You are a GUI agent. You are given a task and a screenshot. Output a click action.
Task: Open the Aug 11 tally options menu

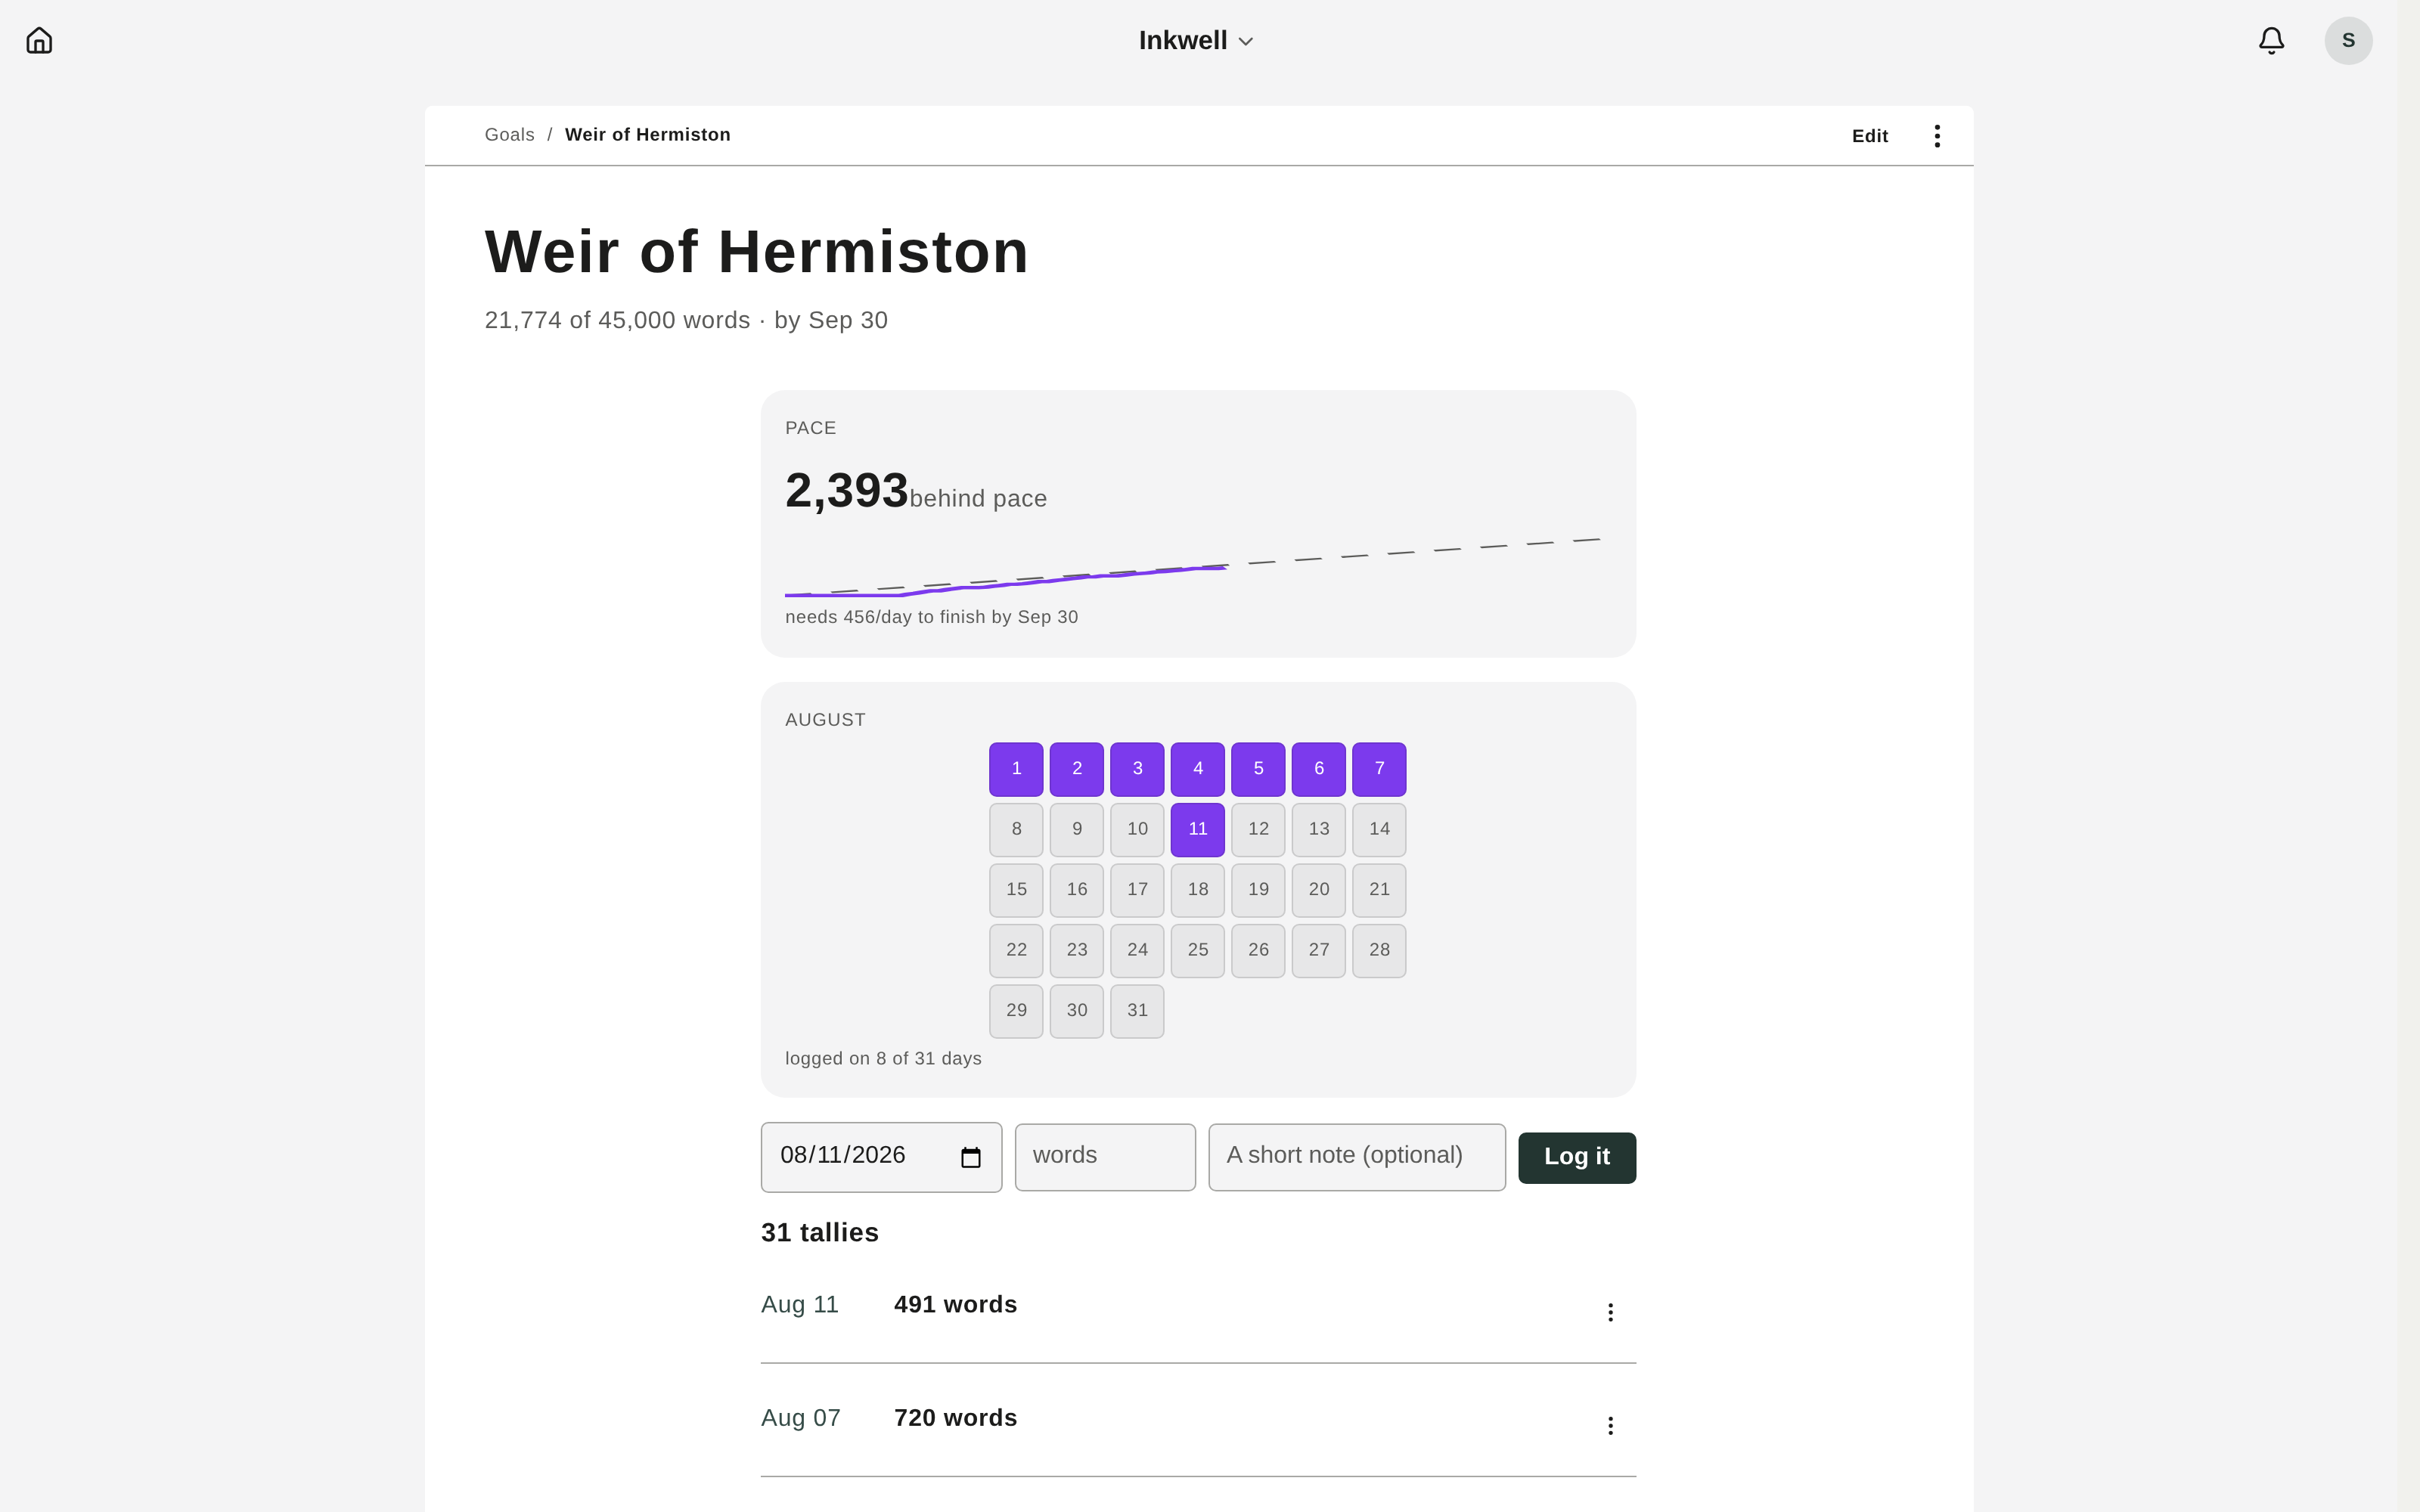[1610, 1312]
